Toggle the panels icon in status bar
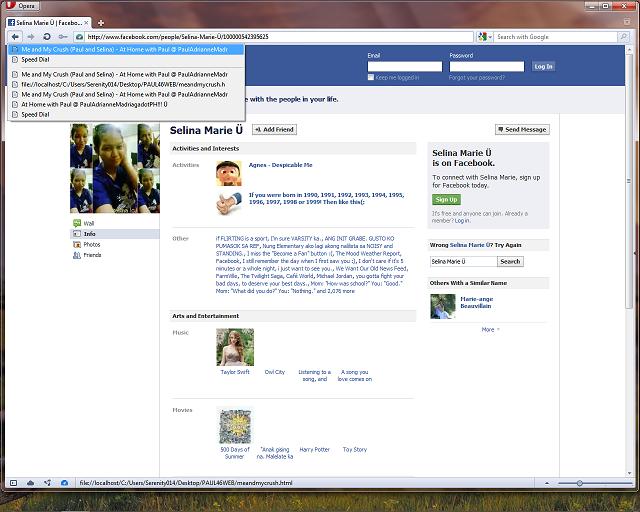The width and height of the screenshot is (640, 512). point(13,483)
